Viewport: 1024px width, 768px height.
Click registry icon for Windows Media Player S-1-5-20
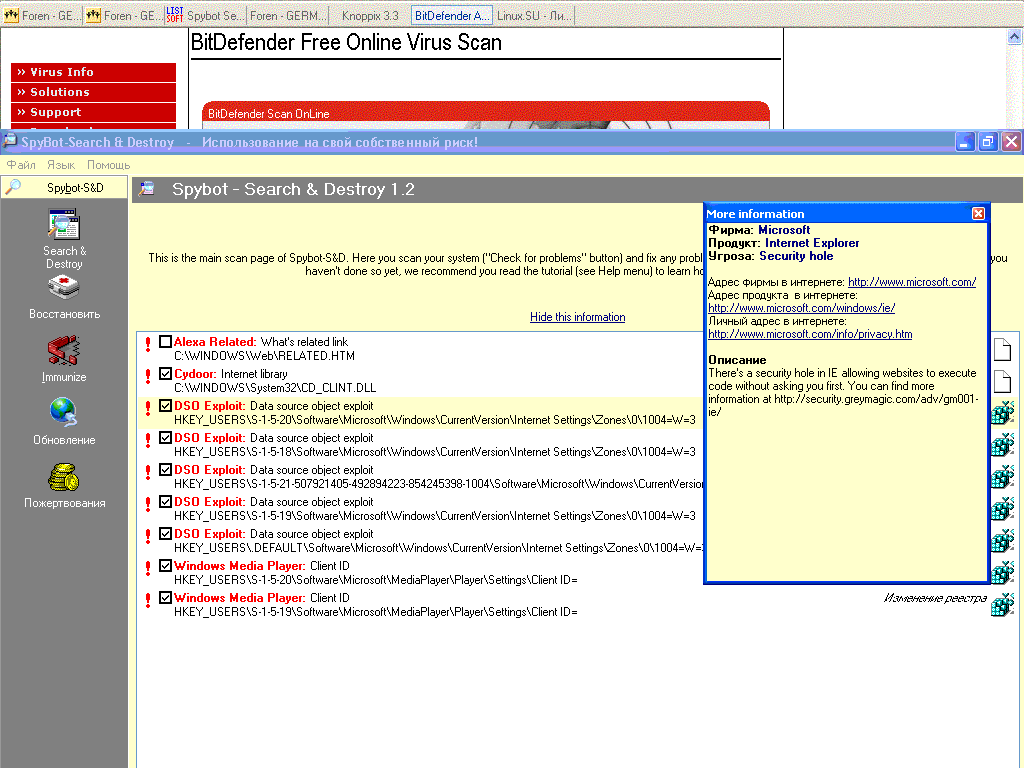click(x=1002, y=573)
